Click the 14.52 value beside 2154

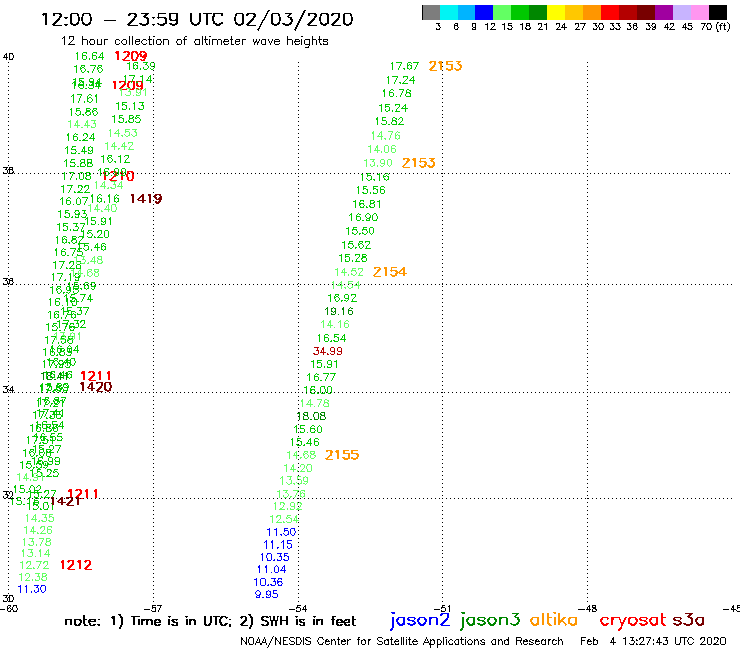[x=349, y=272]
